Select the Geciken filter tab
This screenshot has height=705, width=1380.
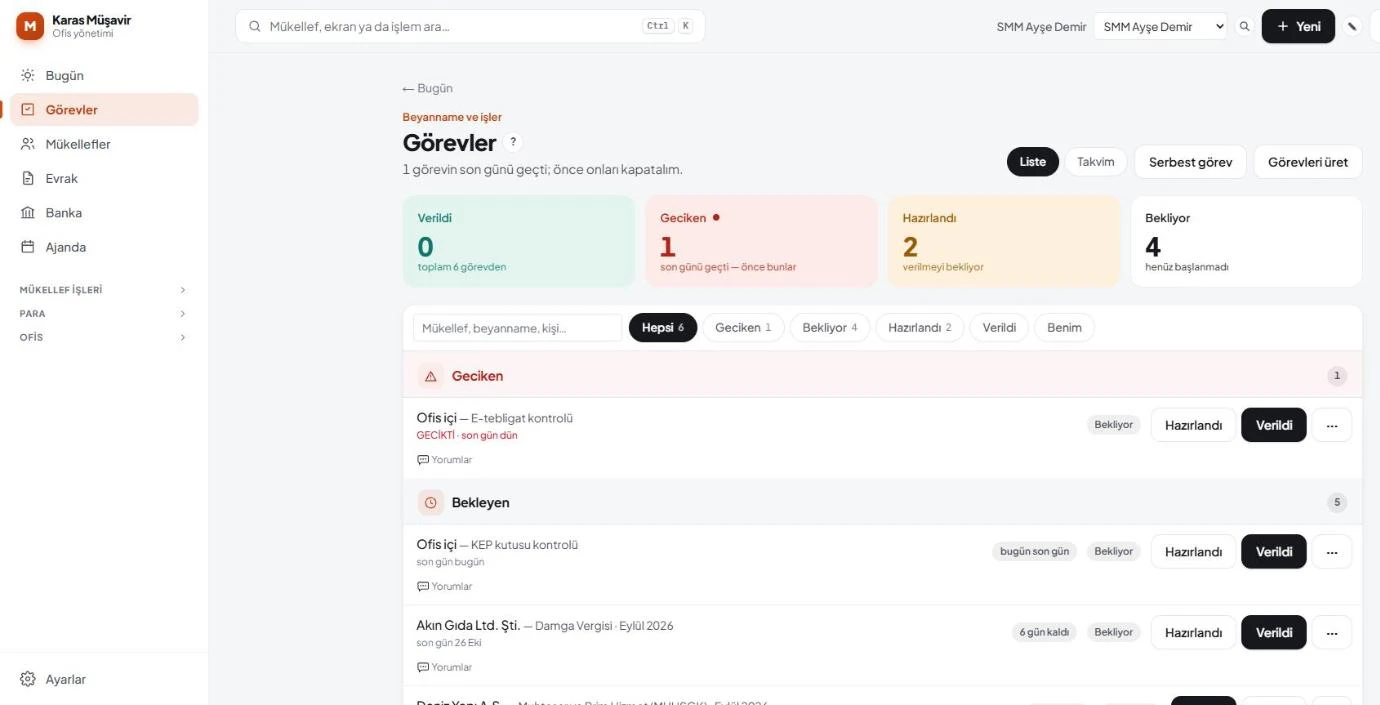(743, 328)
